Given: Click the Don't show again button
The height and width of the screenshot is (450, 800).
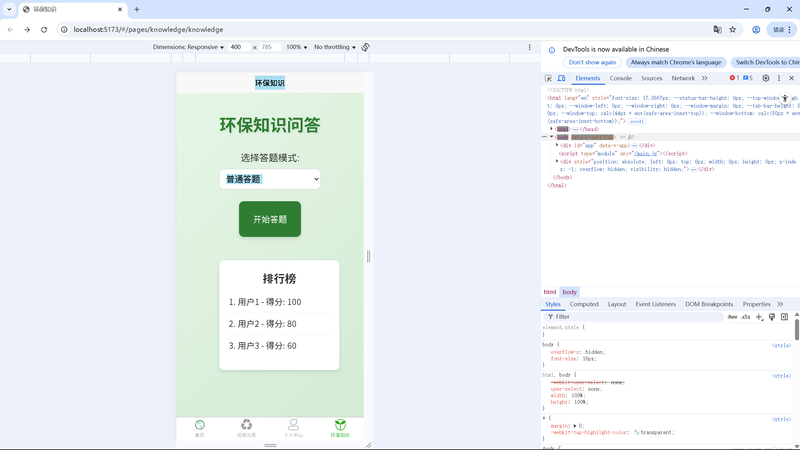Looking at the screenshot, I should click(592, 62).
